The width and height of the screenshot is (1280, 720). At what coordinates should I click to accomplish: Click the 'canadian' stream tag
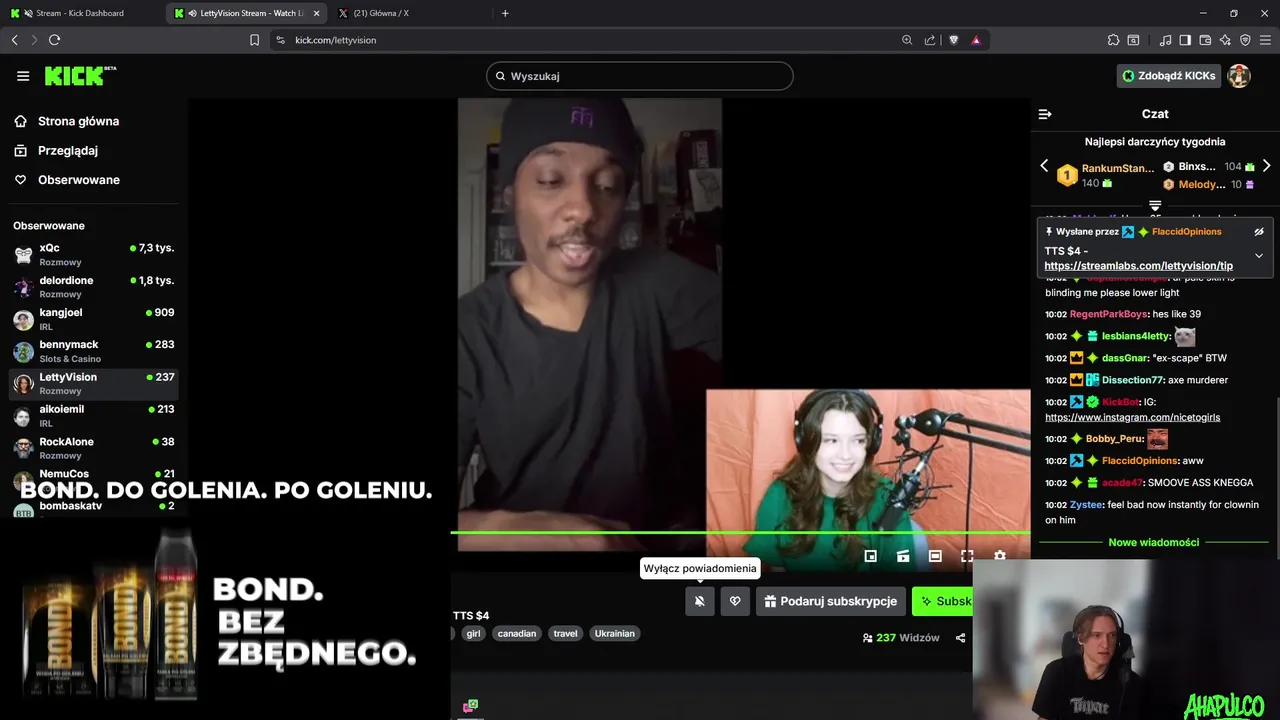pyautogui.click(x=517, y=633)
